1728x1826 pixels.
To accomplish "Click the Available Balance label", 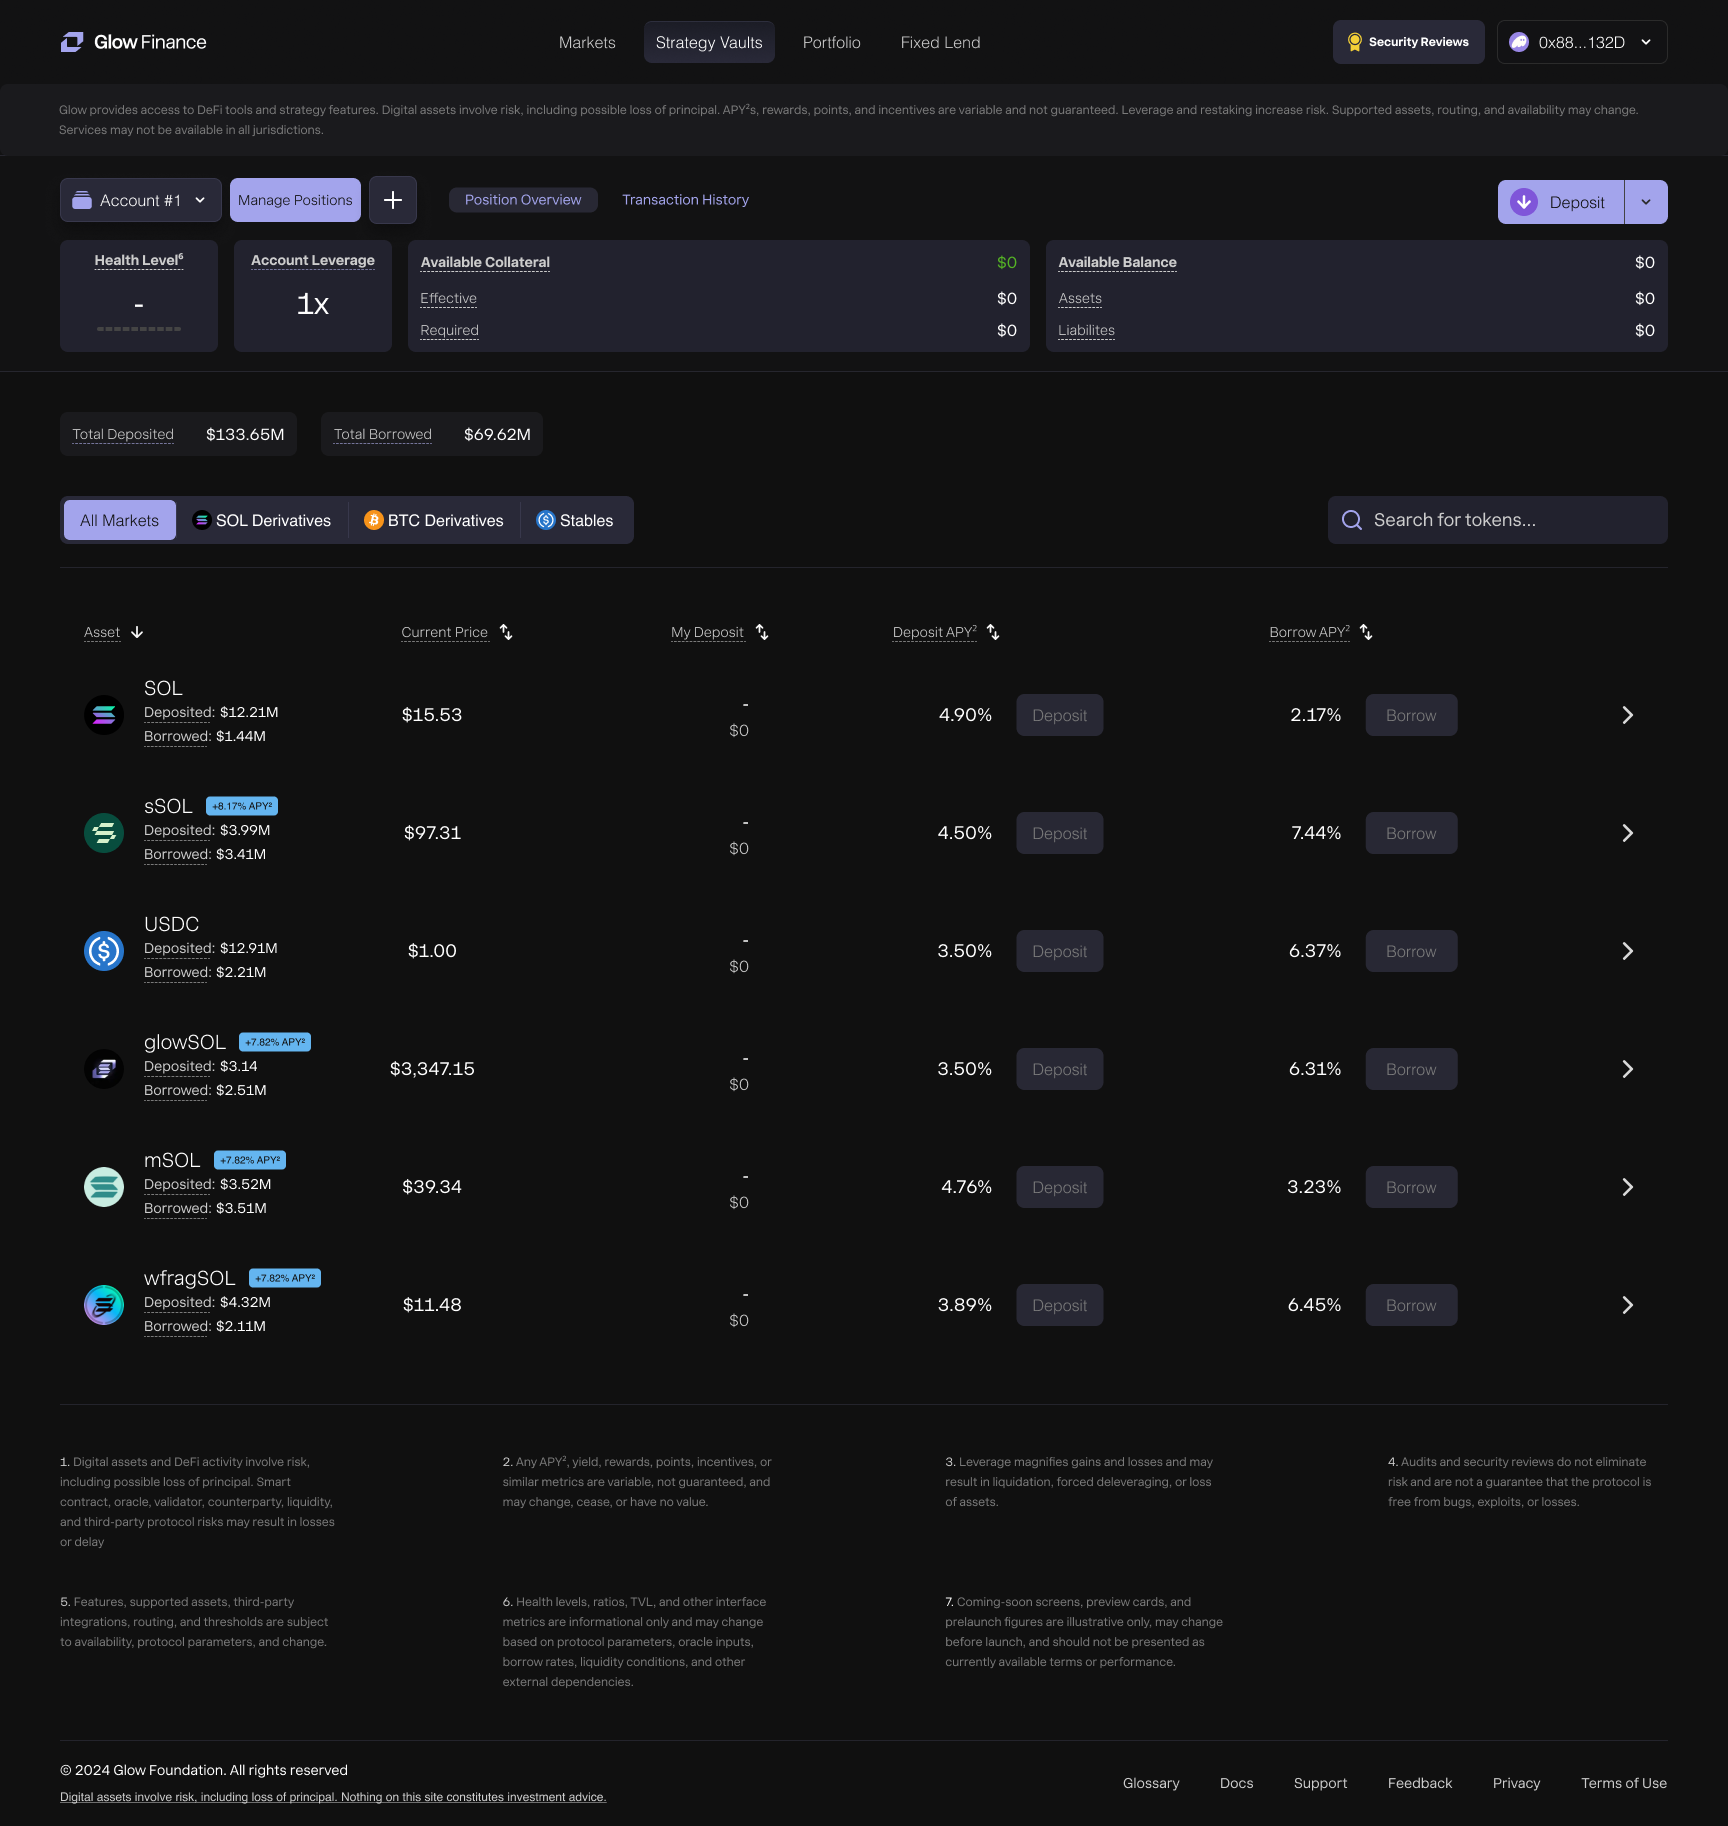I will (1117, 262).
